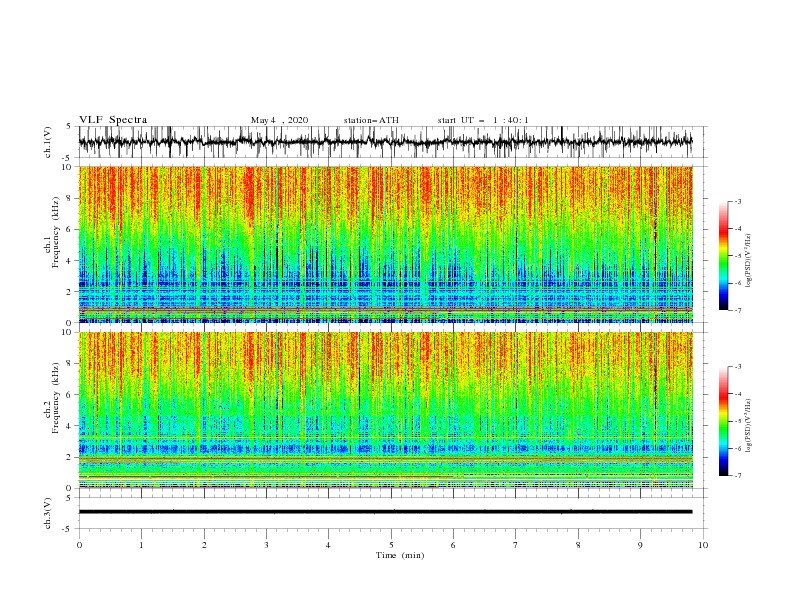Click time axis tick label "3"
The height and width of the screenshot is (612, 792).
pyautogui.click(x=266, y=545)
